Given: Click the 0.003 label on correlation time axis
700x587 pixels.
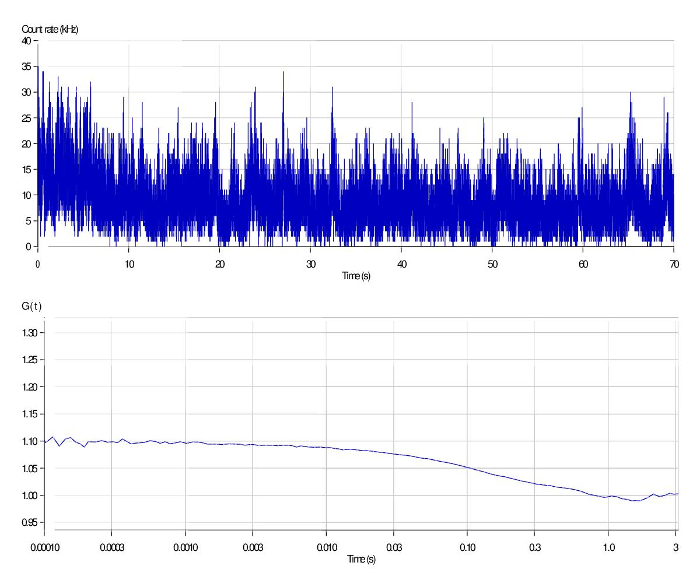Looking at the screenshot, I should pyautogui.click(x=253, y=547).
